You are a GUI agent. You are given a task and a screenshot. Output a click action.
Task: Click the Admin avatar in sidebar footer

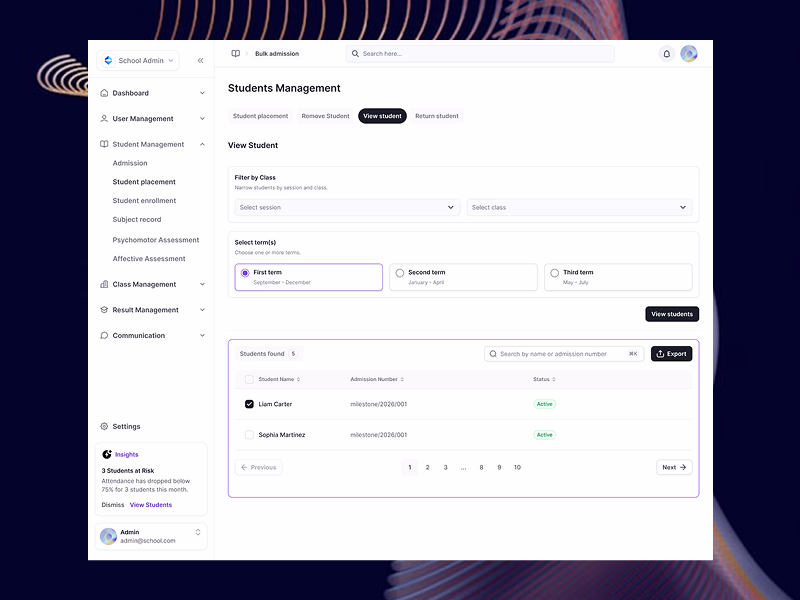[x=108, y=536]
